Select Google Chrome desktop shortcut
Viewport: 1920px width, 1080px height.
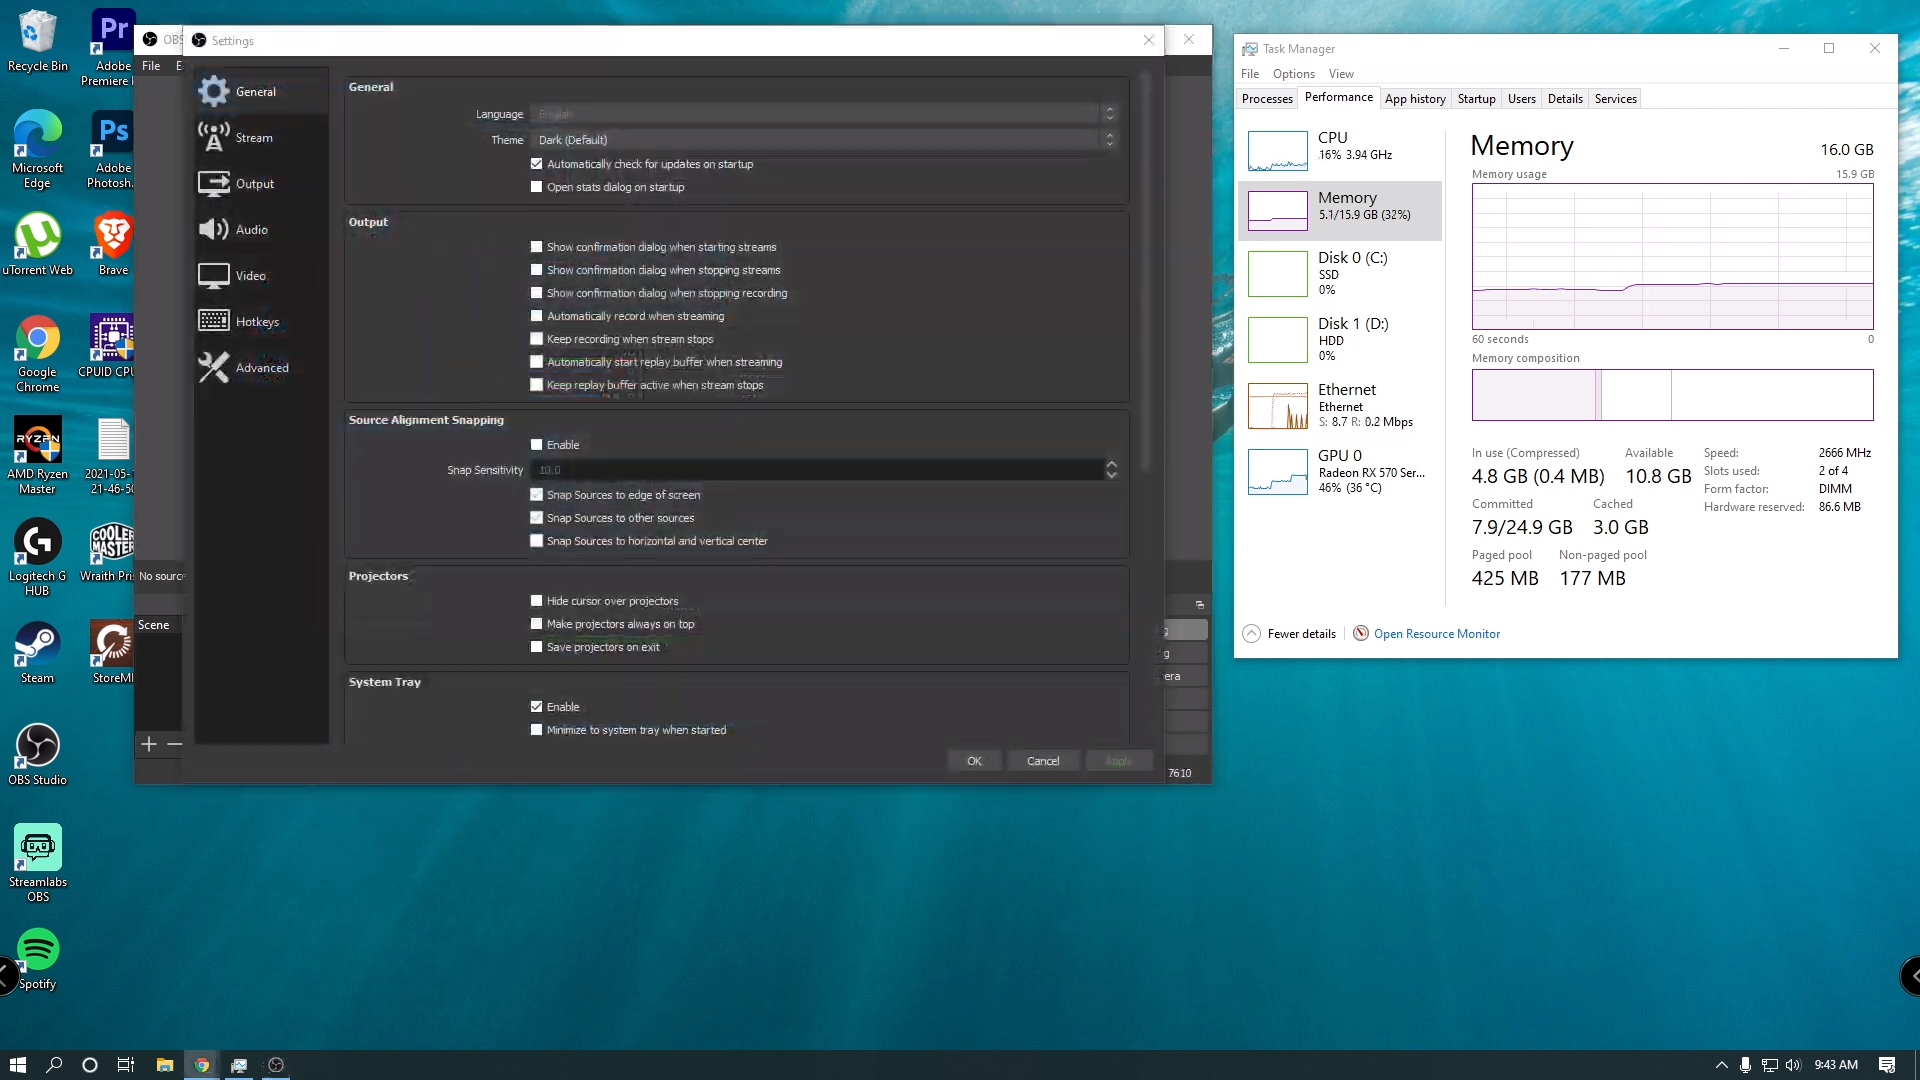[37, 353]
